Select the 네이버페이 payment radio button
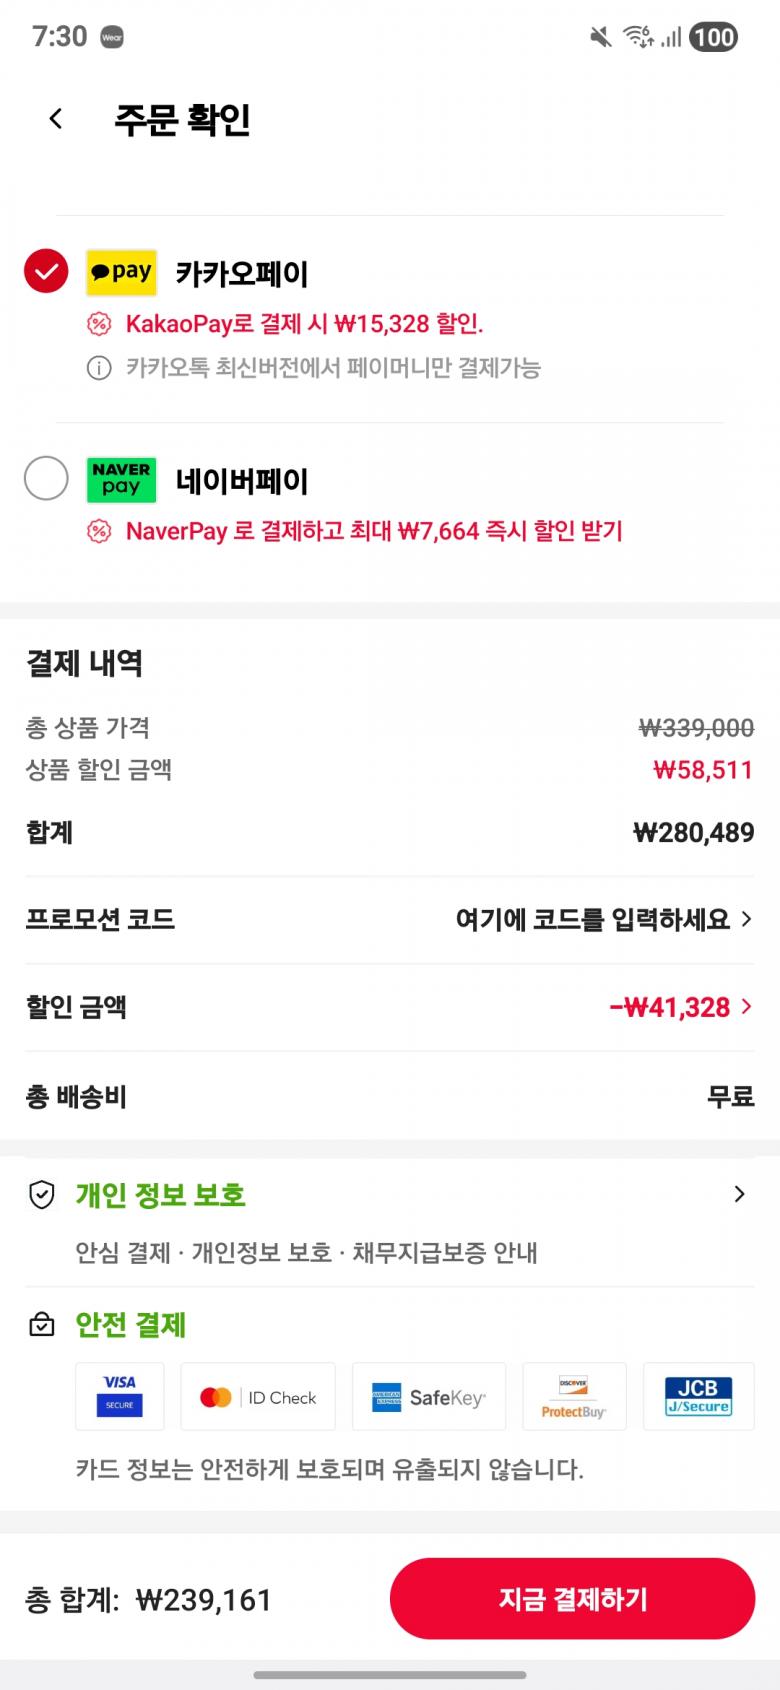Screen dimensions: 780x1690 (x=46, y=478)
